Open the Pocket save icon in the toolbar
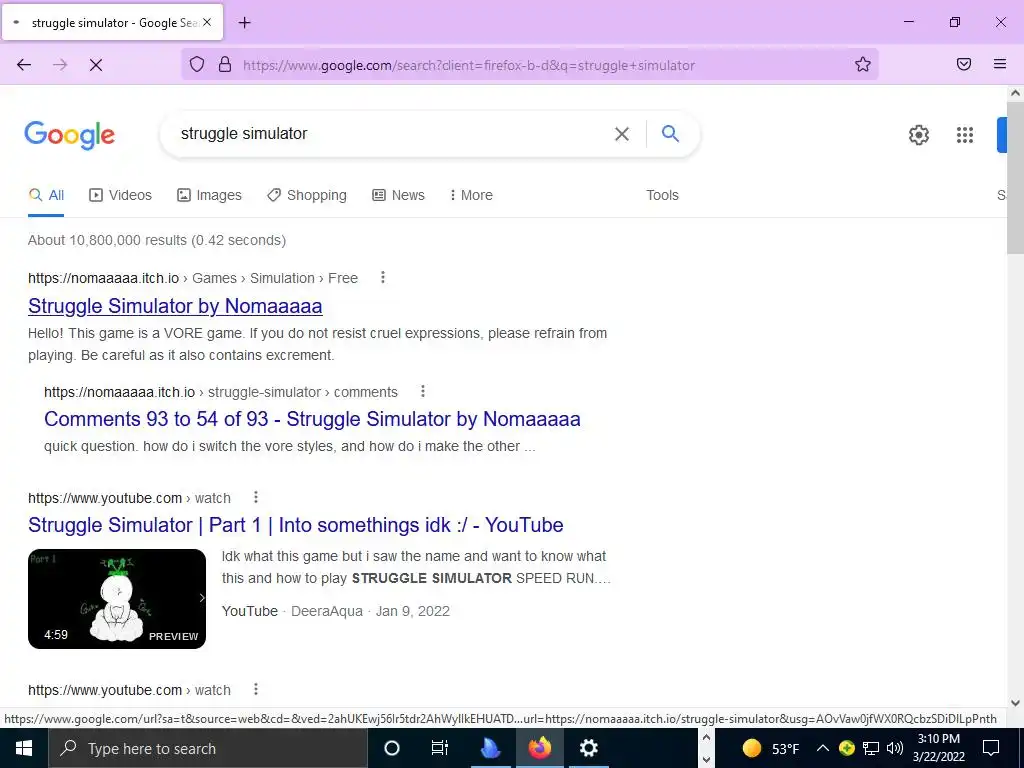This screenshot has height=768, width=1024. (x=964, y=64)
